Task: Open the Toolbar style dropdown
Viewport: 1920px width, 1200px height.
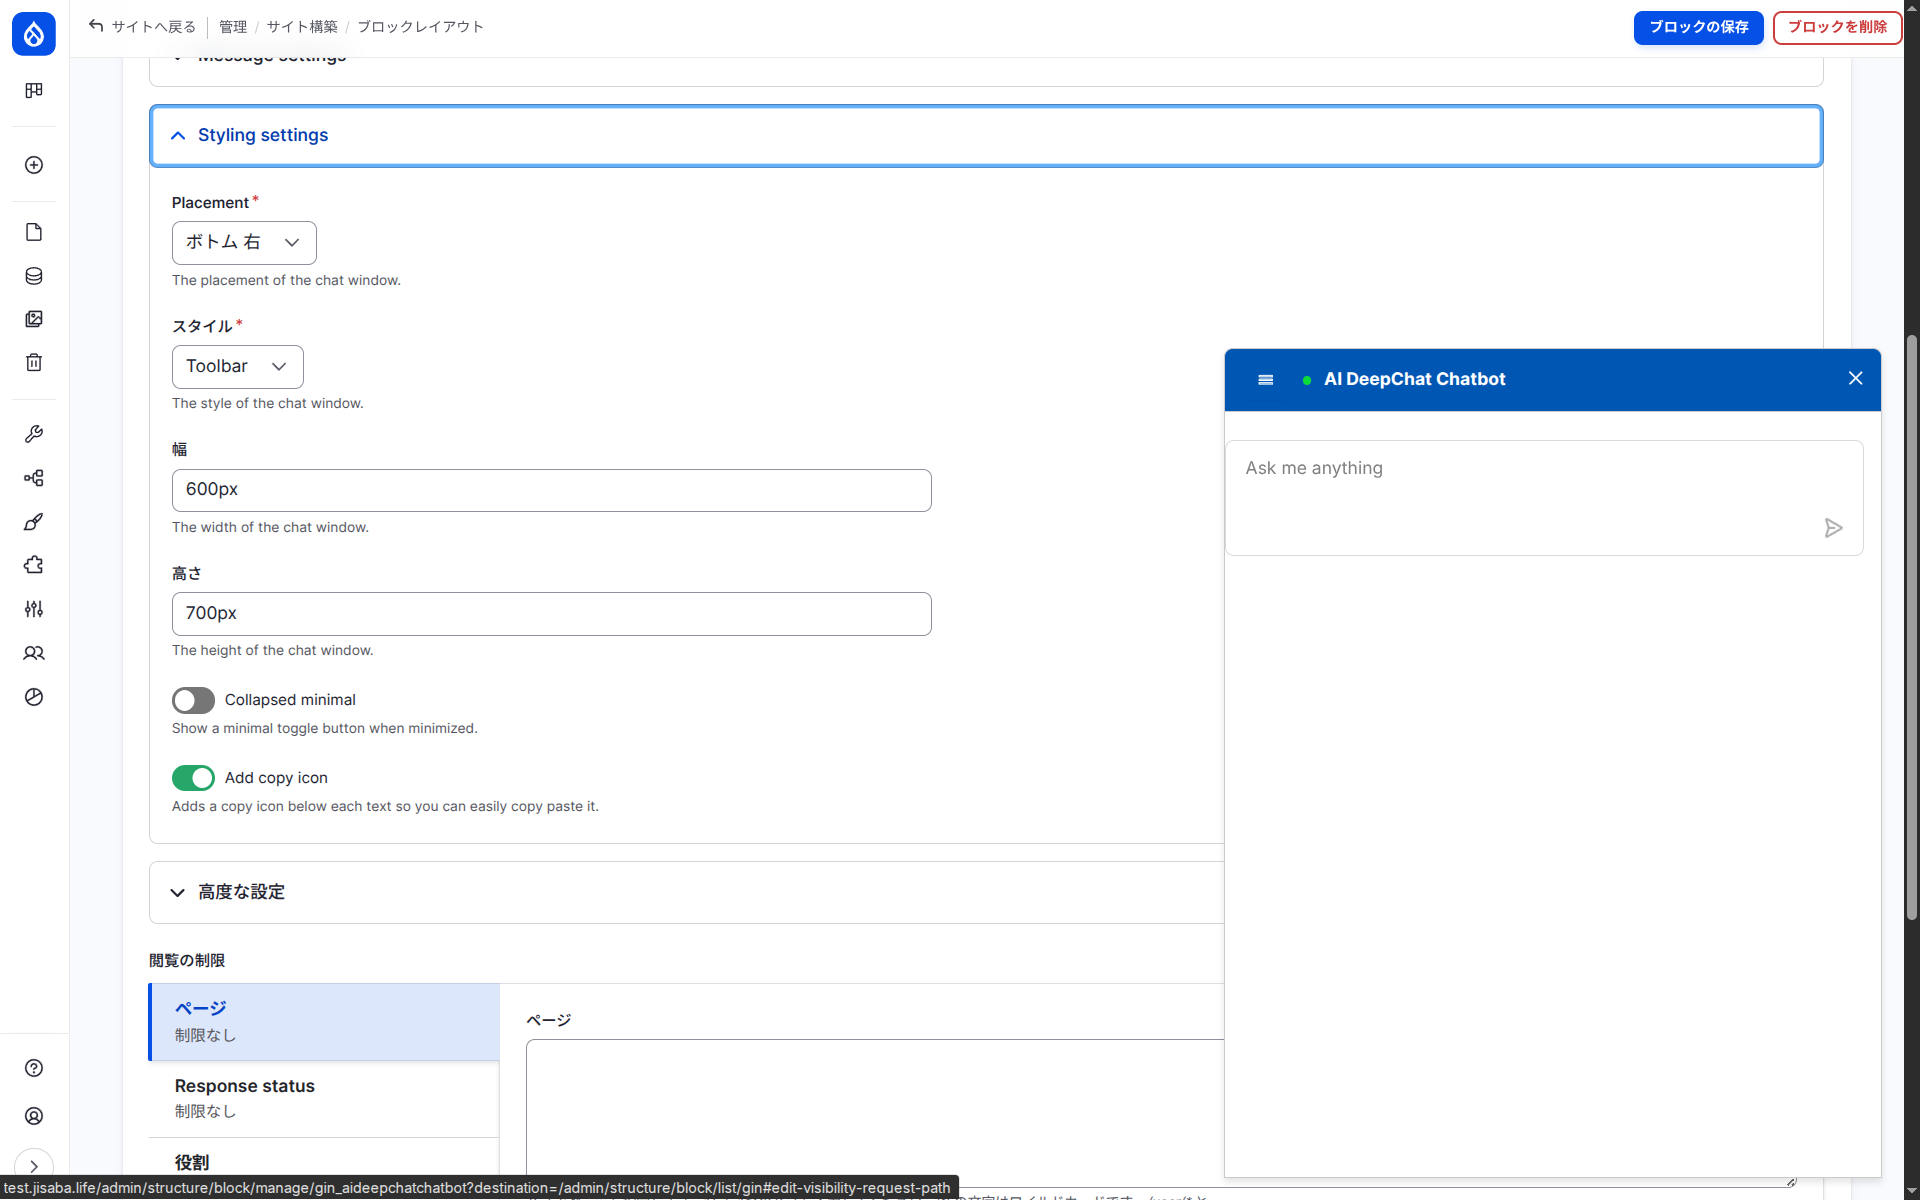Action: click(x=237, y=367)
